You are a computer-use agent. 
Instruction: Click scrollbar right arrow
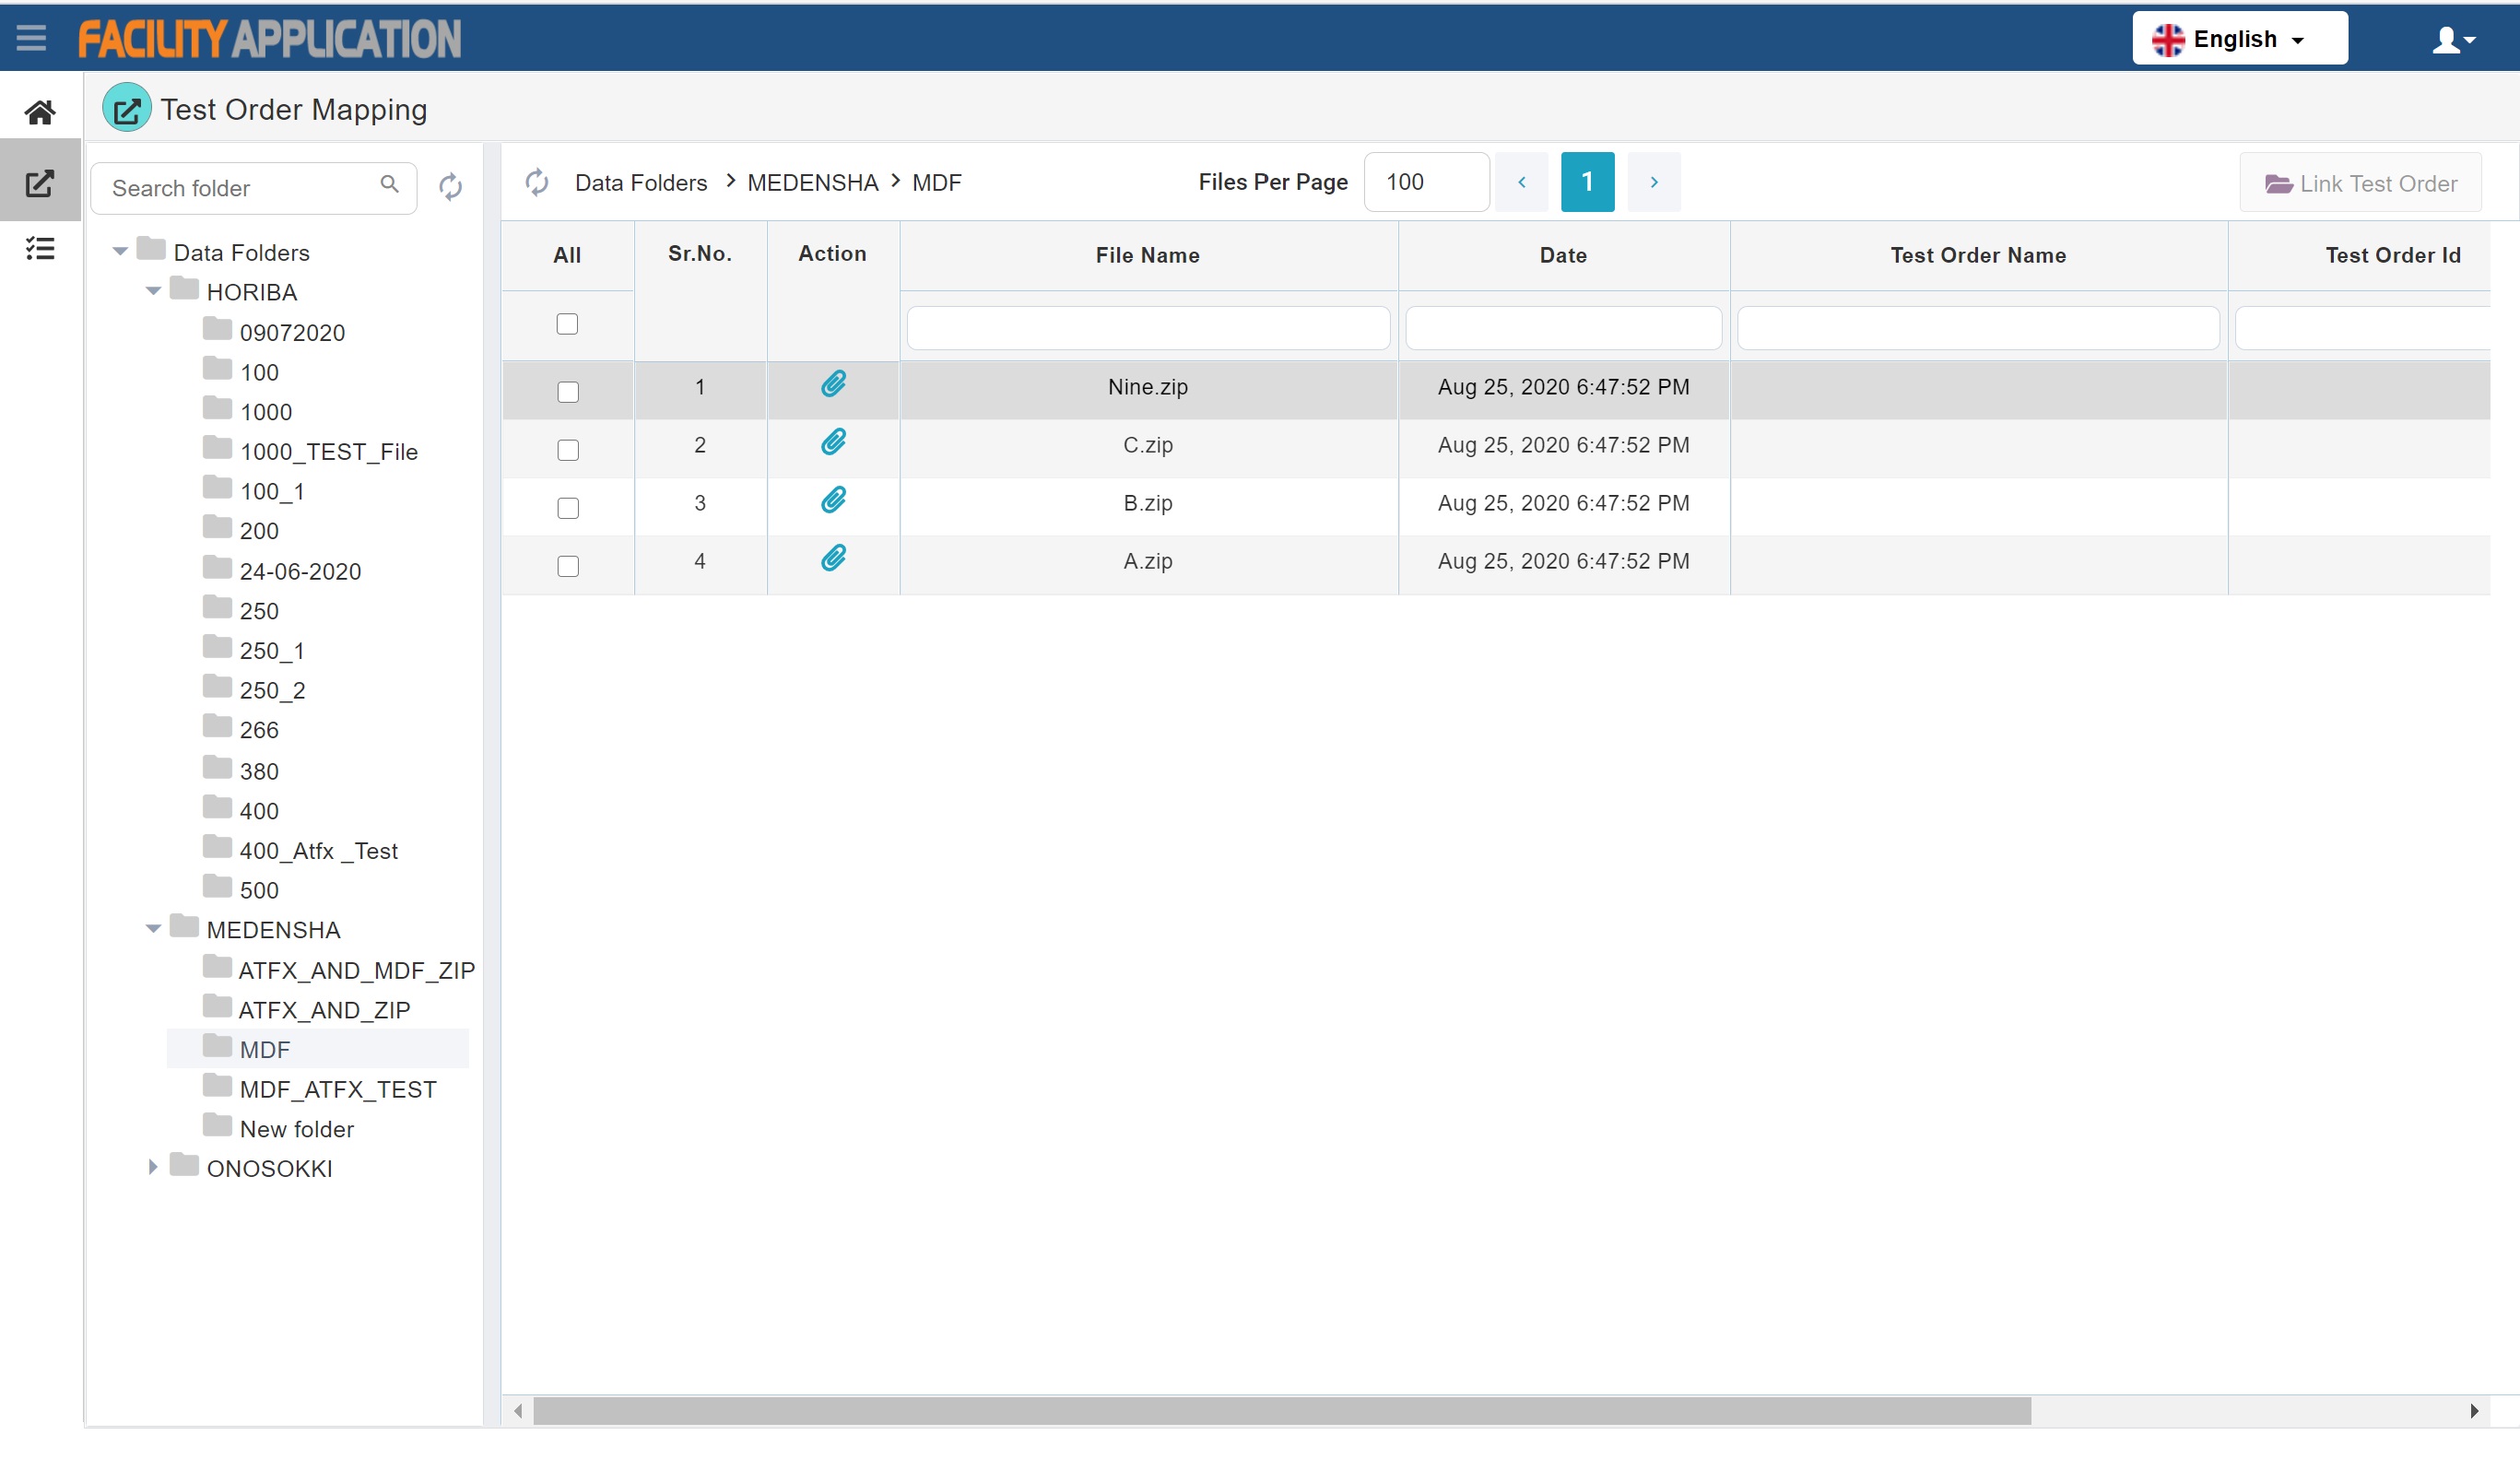coord(2474,1411)
